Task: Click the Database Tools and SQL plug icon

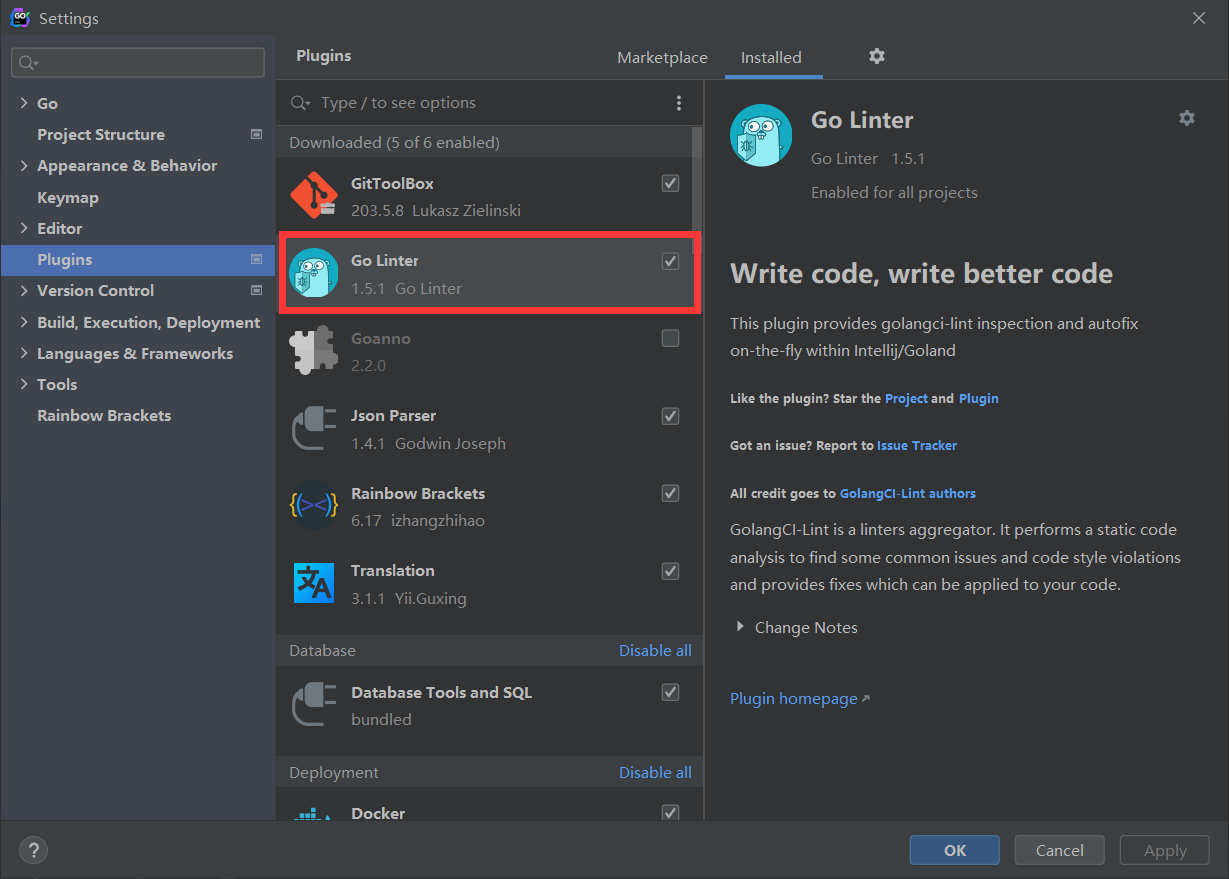Action: 314,705
